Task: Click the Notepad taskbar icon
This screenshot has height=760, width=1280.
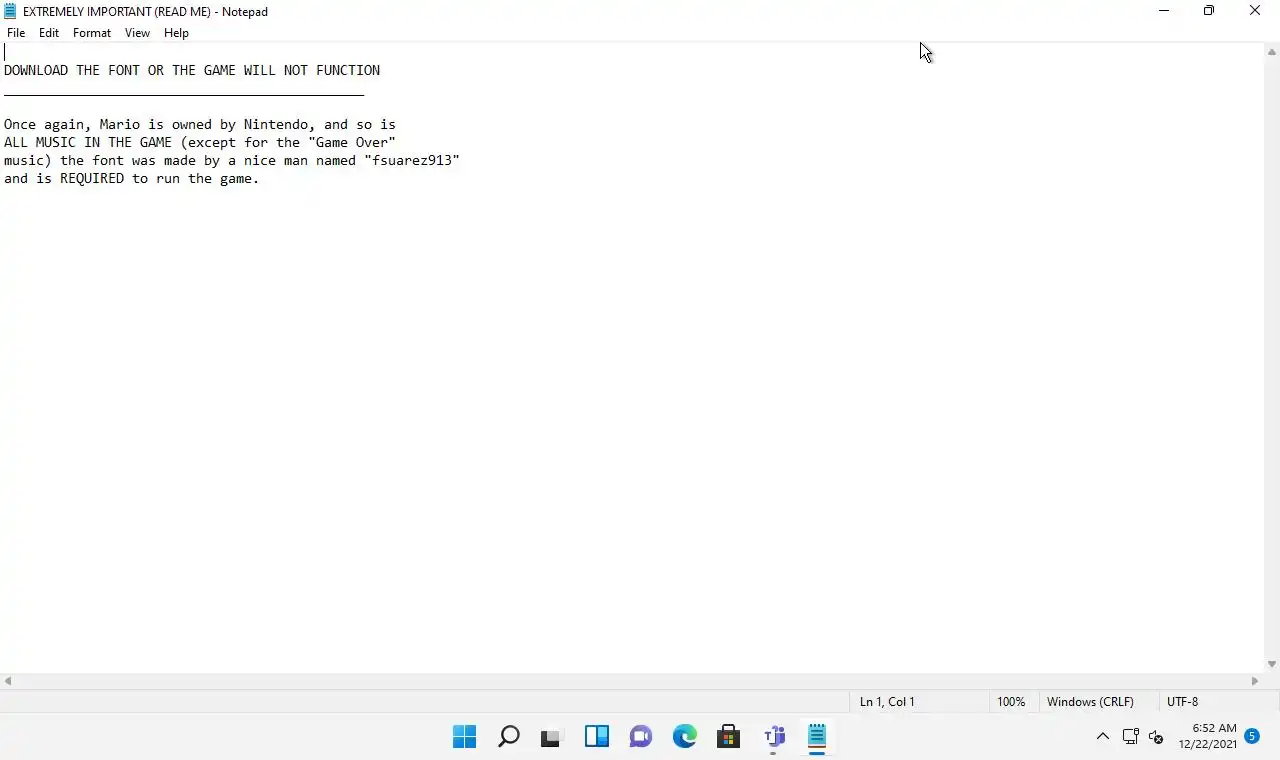Action: (x=817, y=737)
